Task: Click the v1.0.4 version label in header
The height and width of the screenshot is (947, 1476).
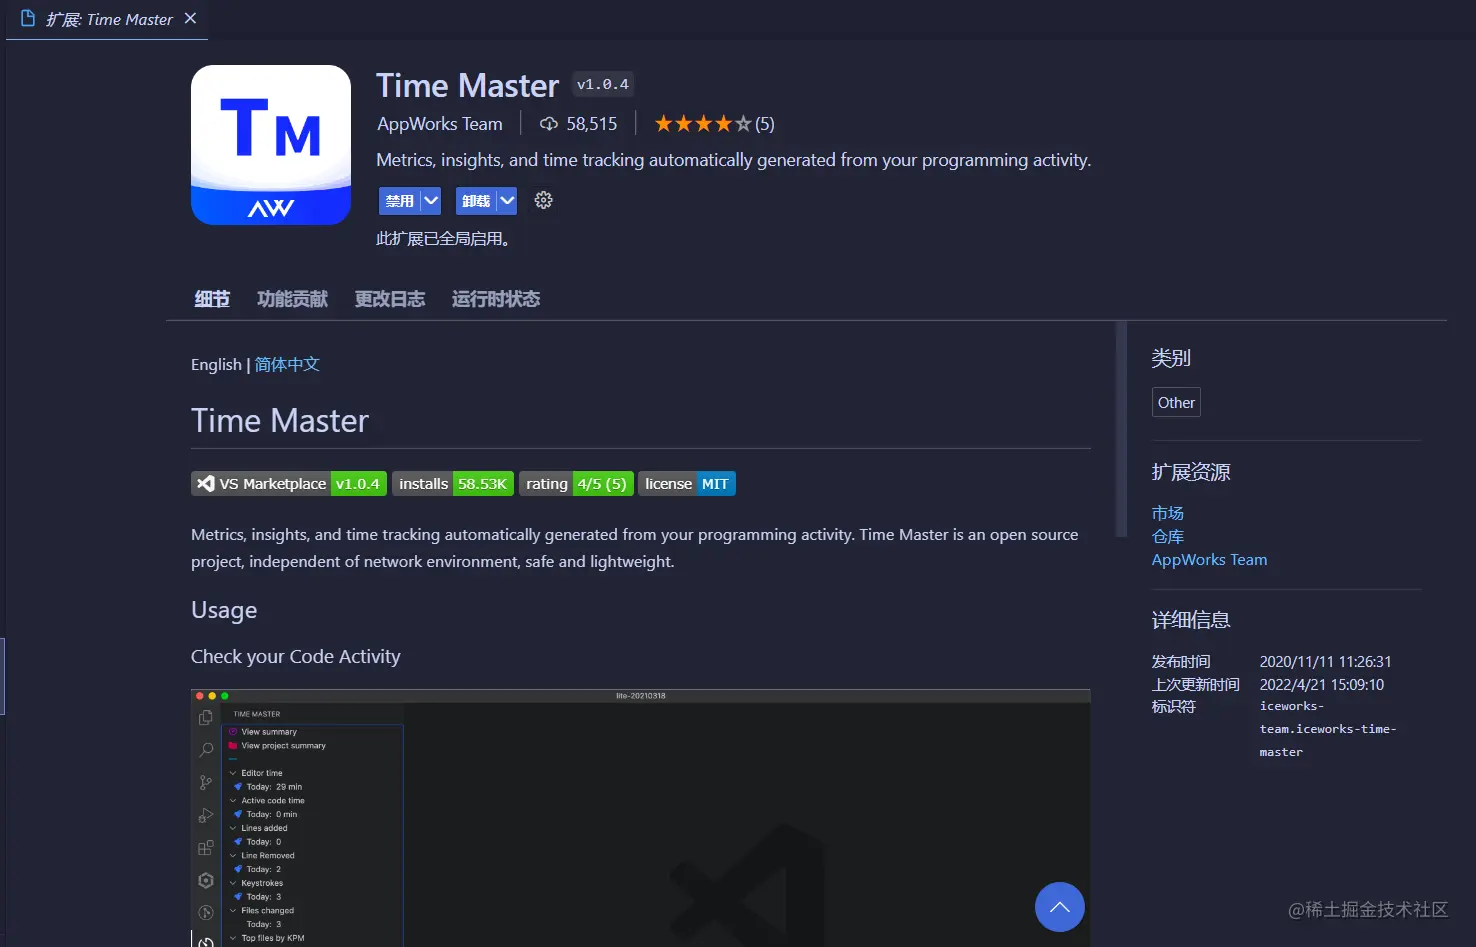Action: tap(603, 85)
